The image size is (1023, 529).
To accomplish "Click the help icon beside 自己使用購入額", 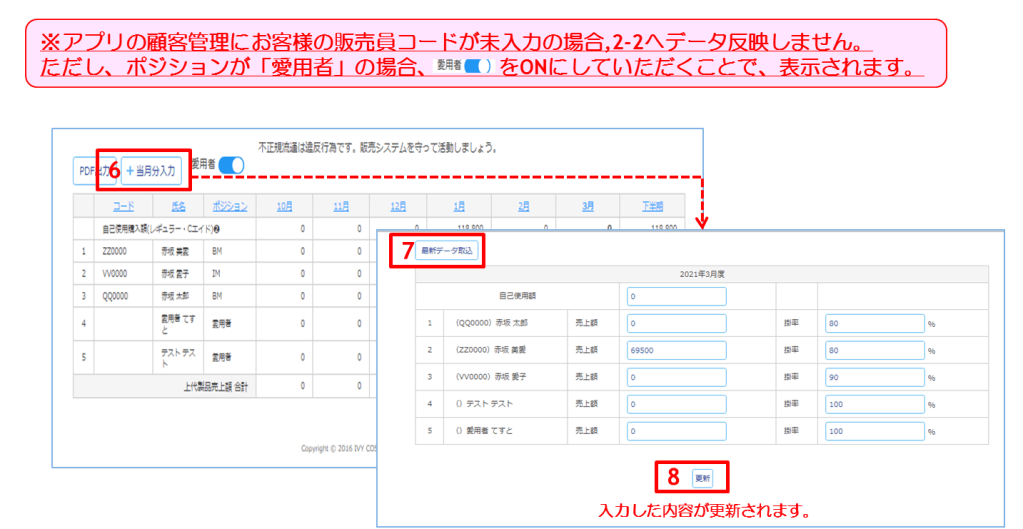I will [217, 229].
